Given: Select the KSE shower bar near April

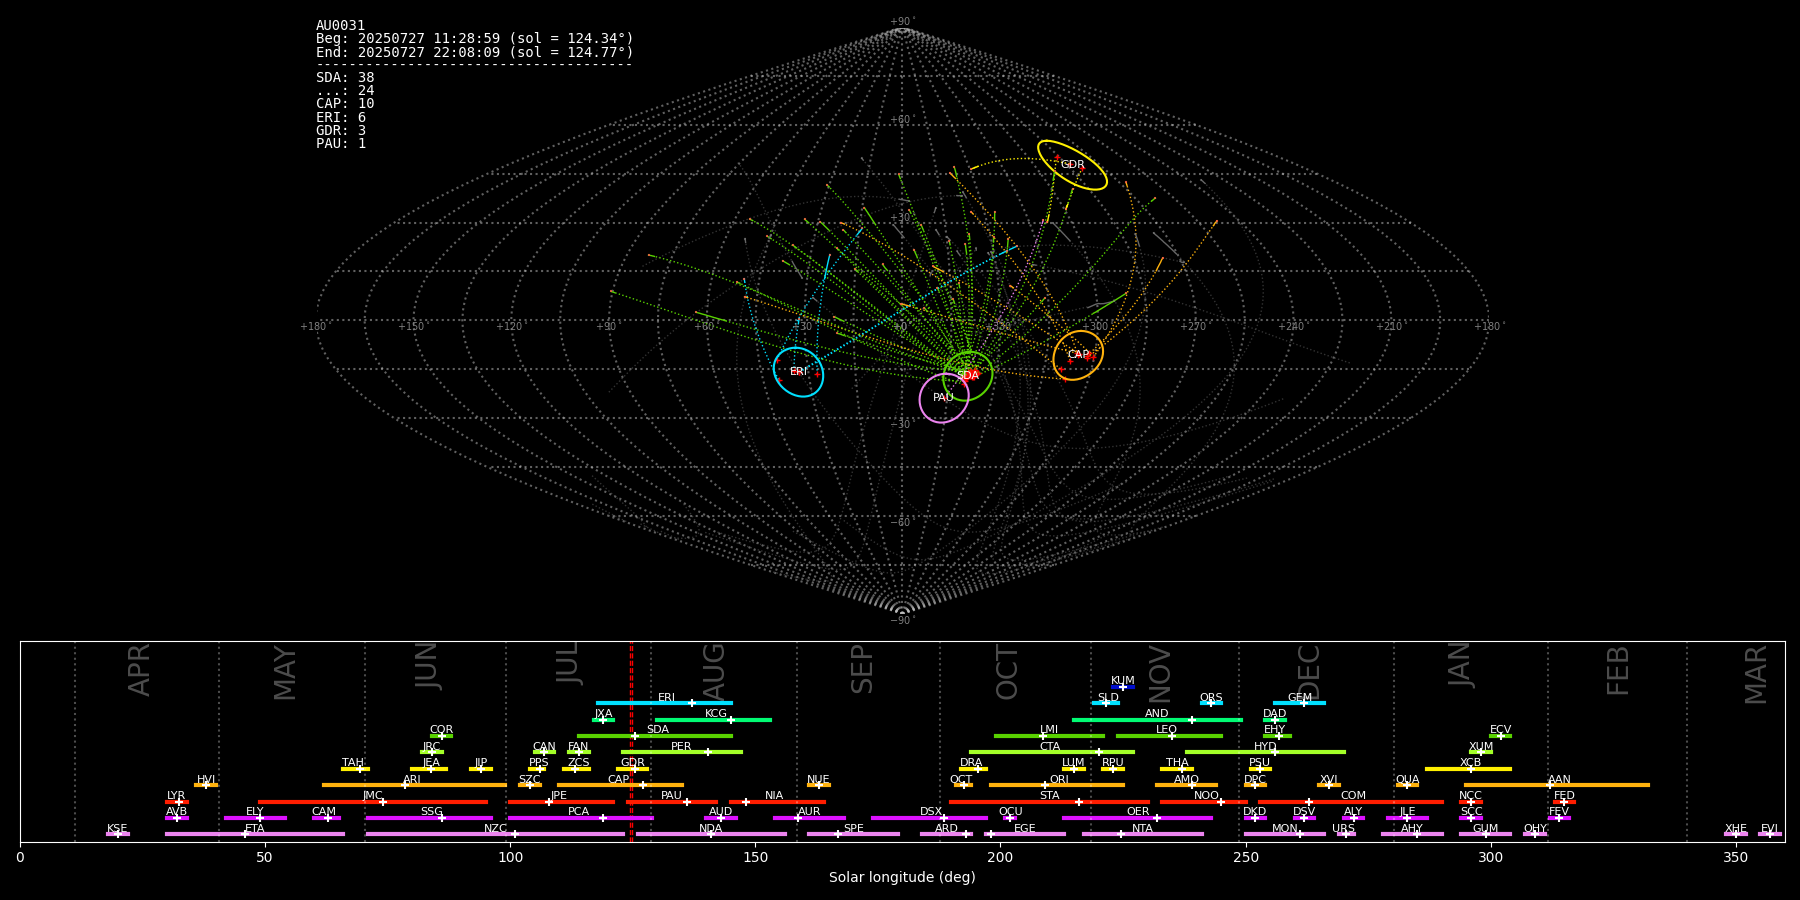Looking at the screenshot, I should (118, 834).
